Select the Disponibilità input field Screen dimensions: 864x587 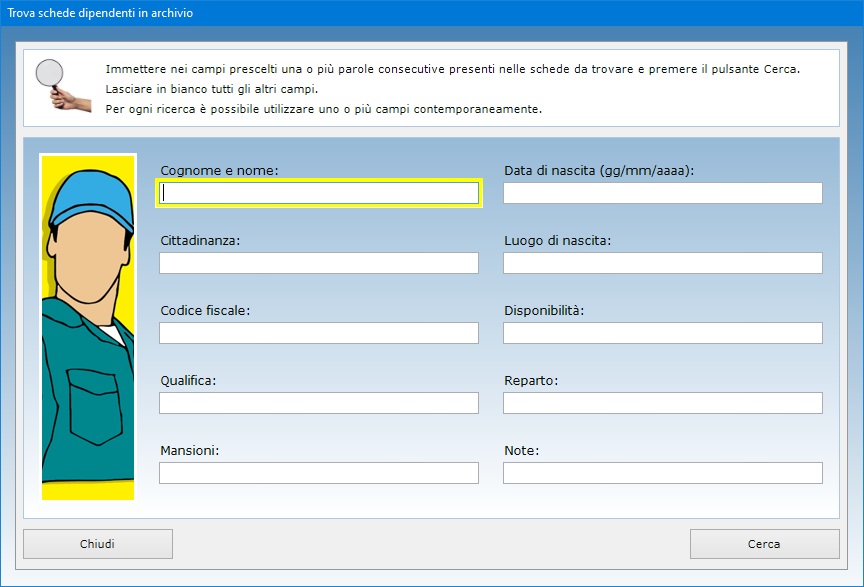click(663, 333)
